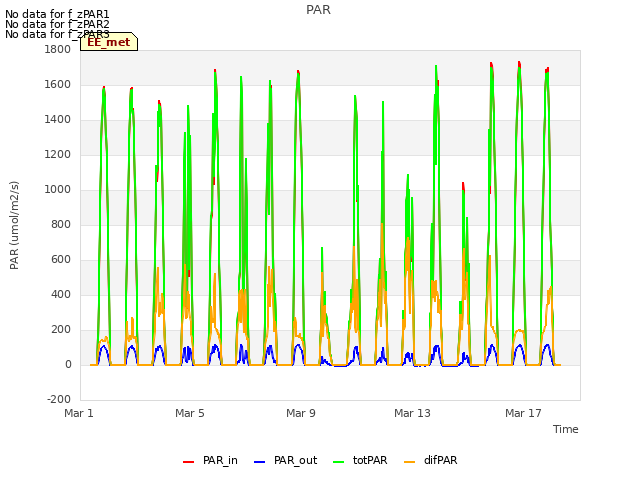Click the orange difPAR legend swatch
The width and height of the screenshot is (640, 480).
click(409, 462)
